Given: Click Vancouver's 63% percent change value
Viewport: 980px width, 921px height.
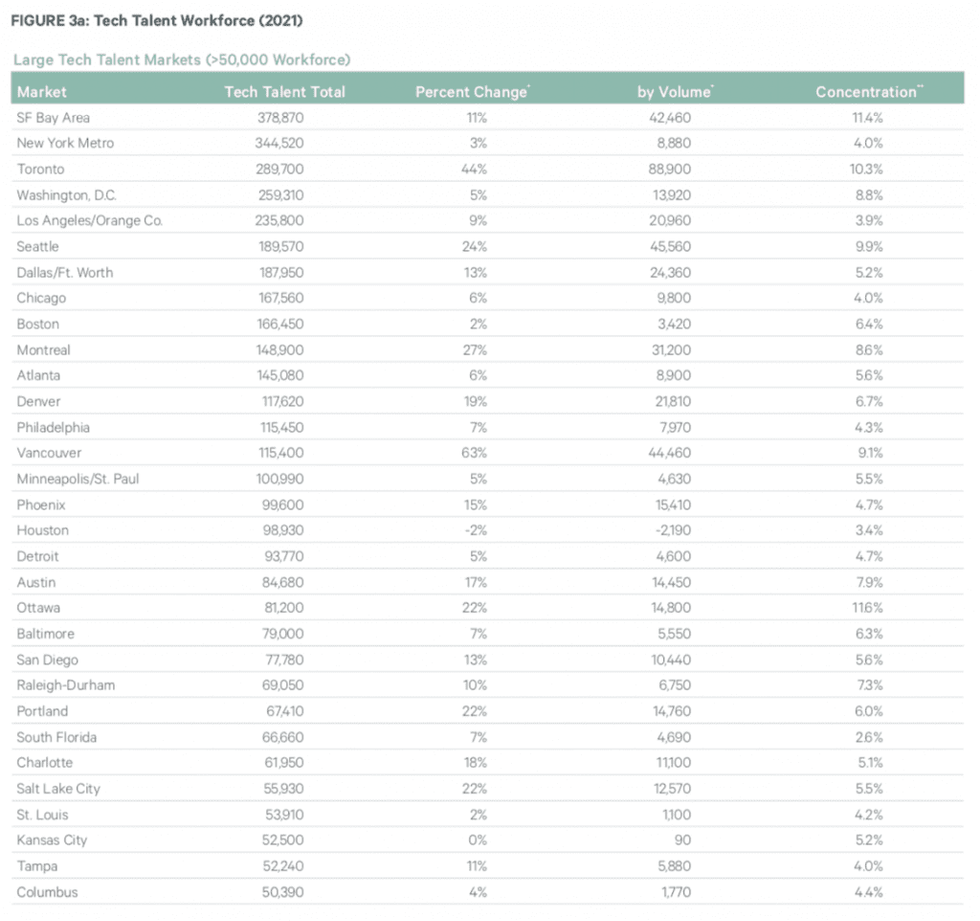Looking at the screenshot, I should click(474, 453).
